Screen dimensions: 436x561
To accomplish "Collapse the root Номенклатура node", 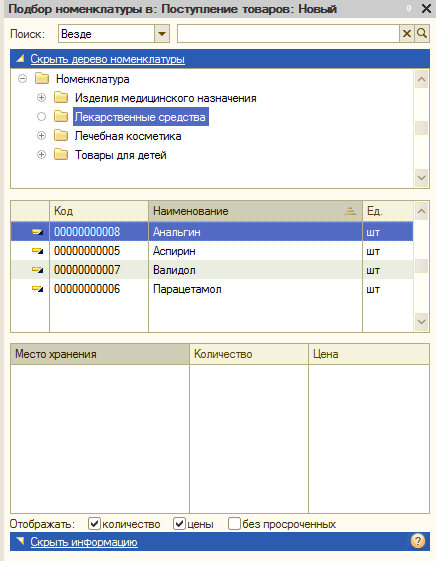I will click(23, 78).
